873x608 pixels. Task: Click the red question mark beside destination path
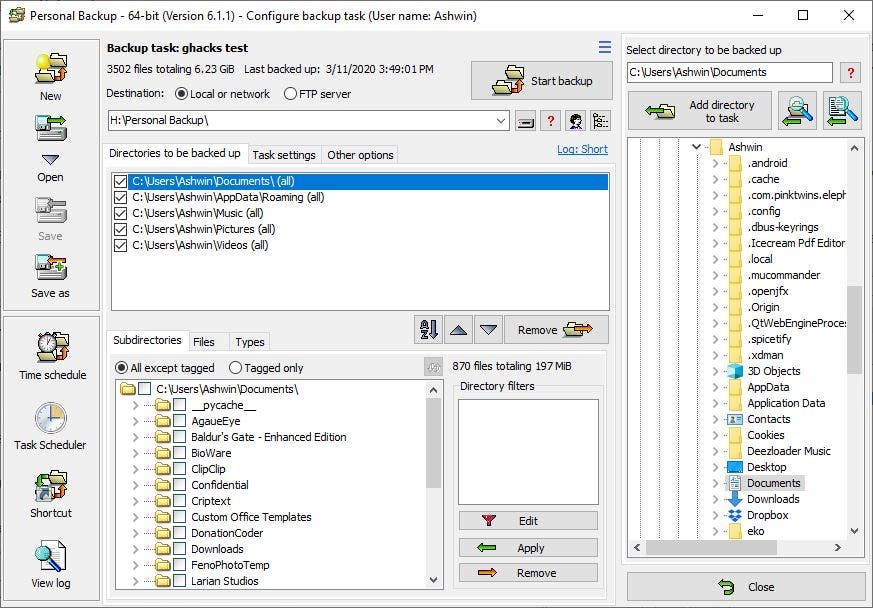click(551, 120)
